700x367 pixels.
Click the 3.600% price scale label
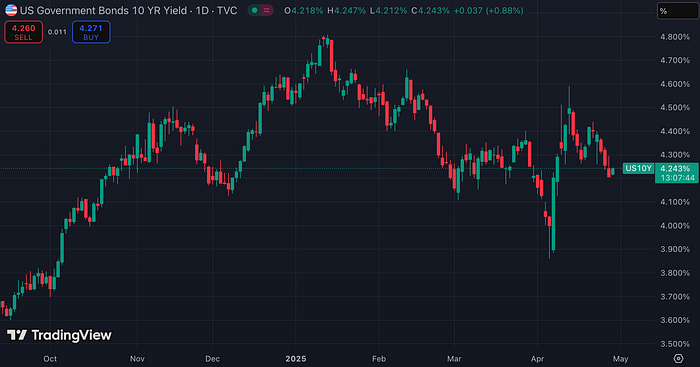pyautogui.click(x=675, y=320)
